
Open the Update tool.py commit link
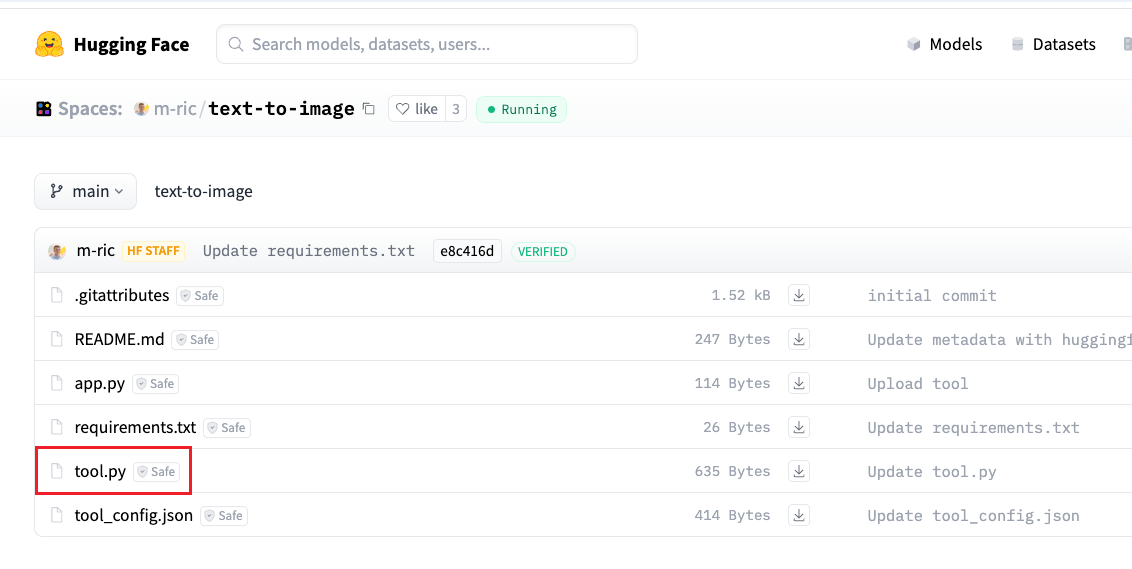coord(932,472)
